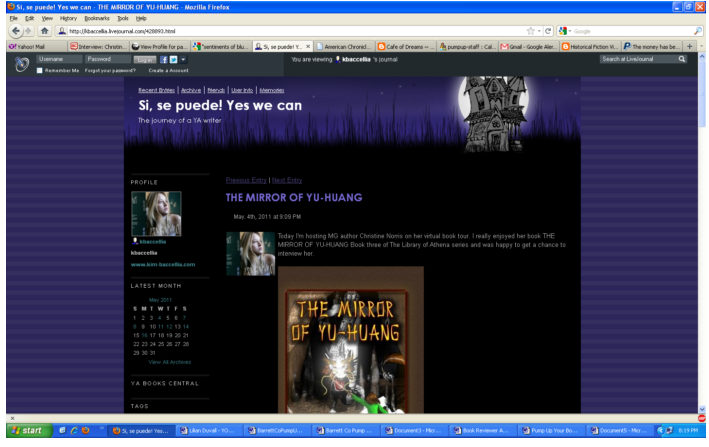Switch to the Historical Fiction tab
Viewport: 709px width, 447px height.
pyautogui.click(x=590, y=46)
